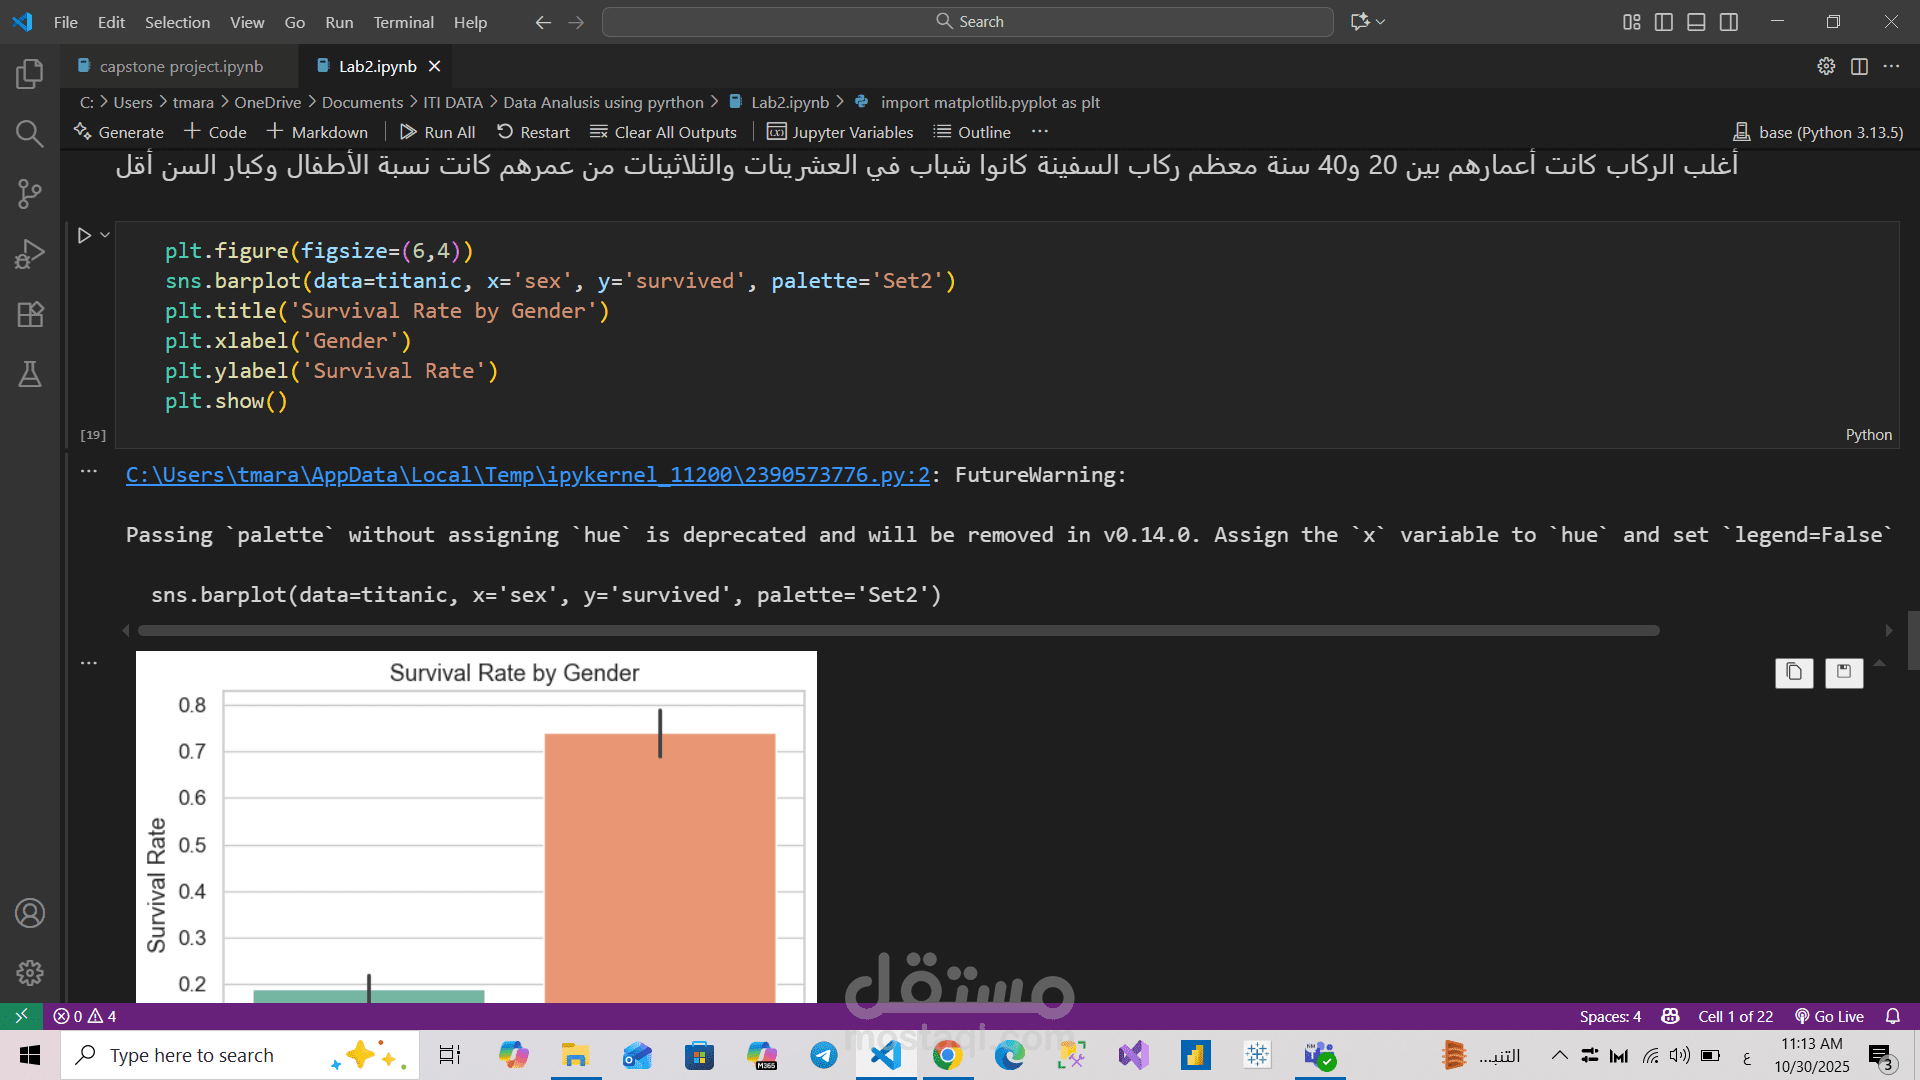Click the horizontal output scrollbar

tap(898, 630)
